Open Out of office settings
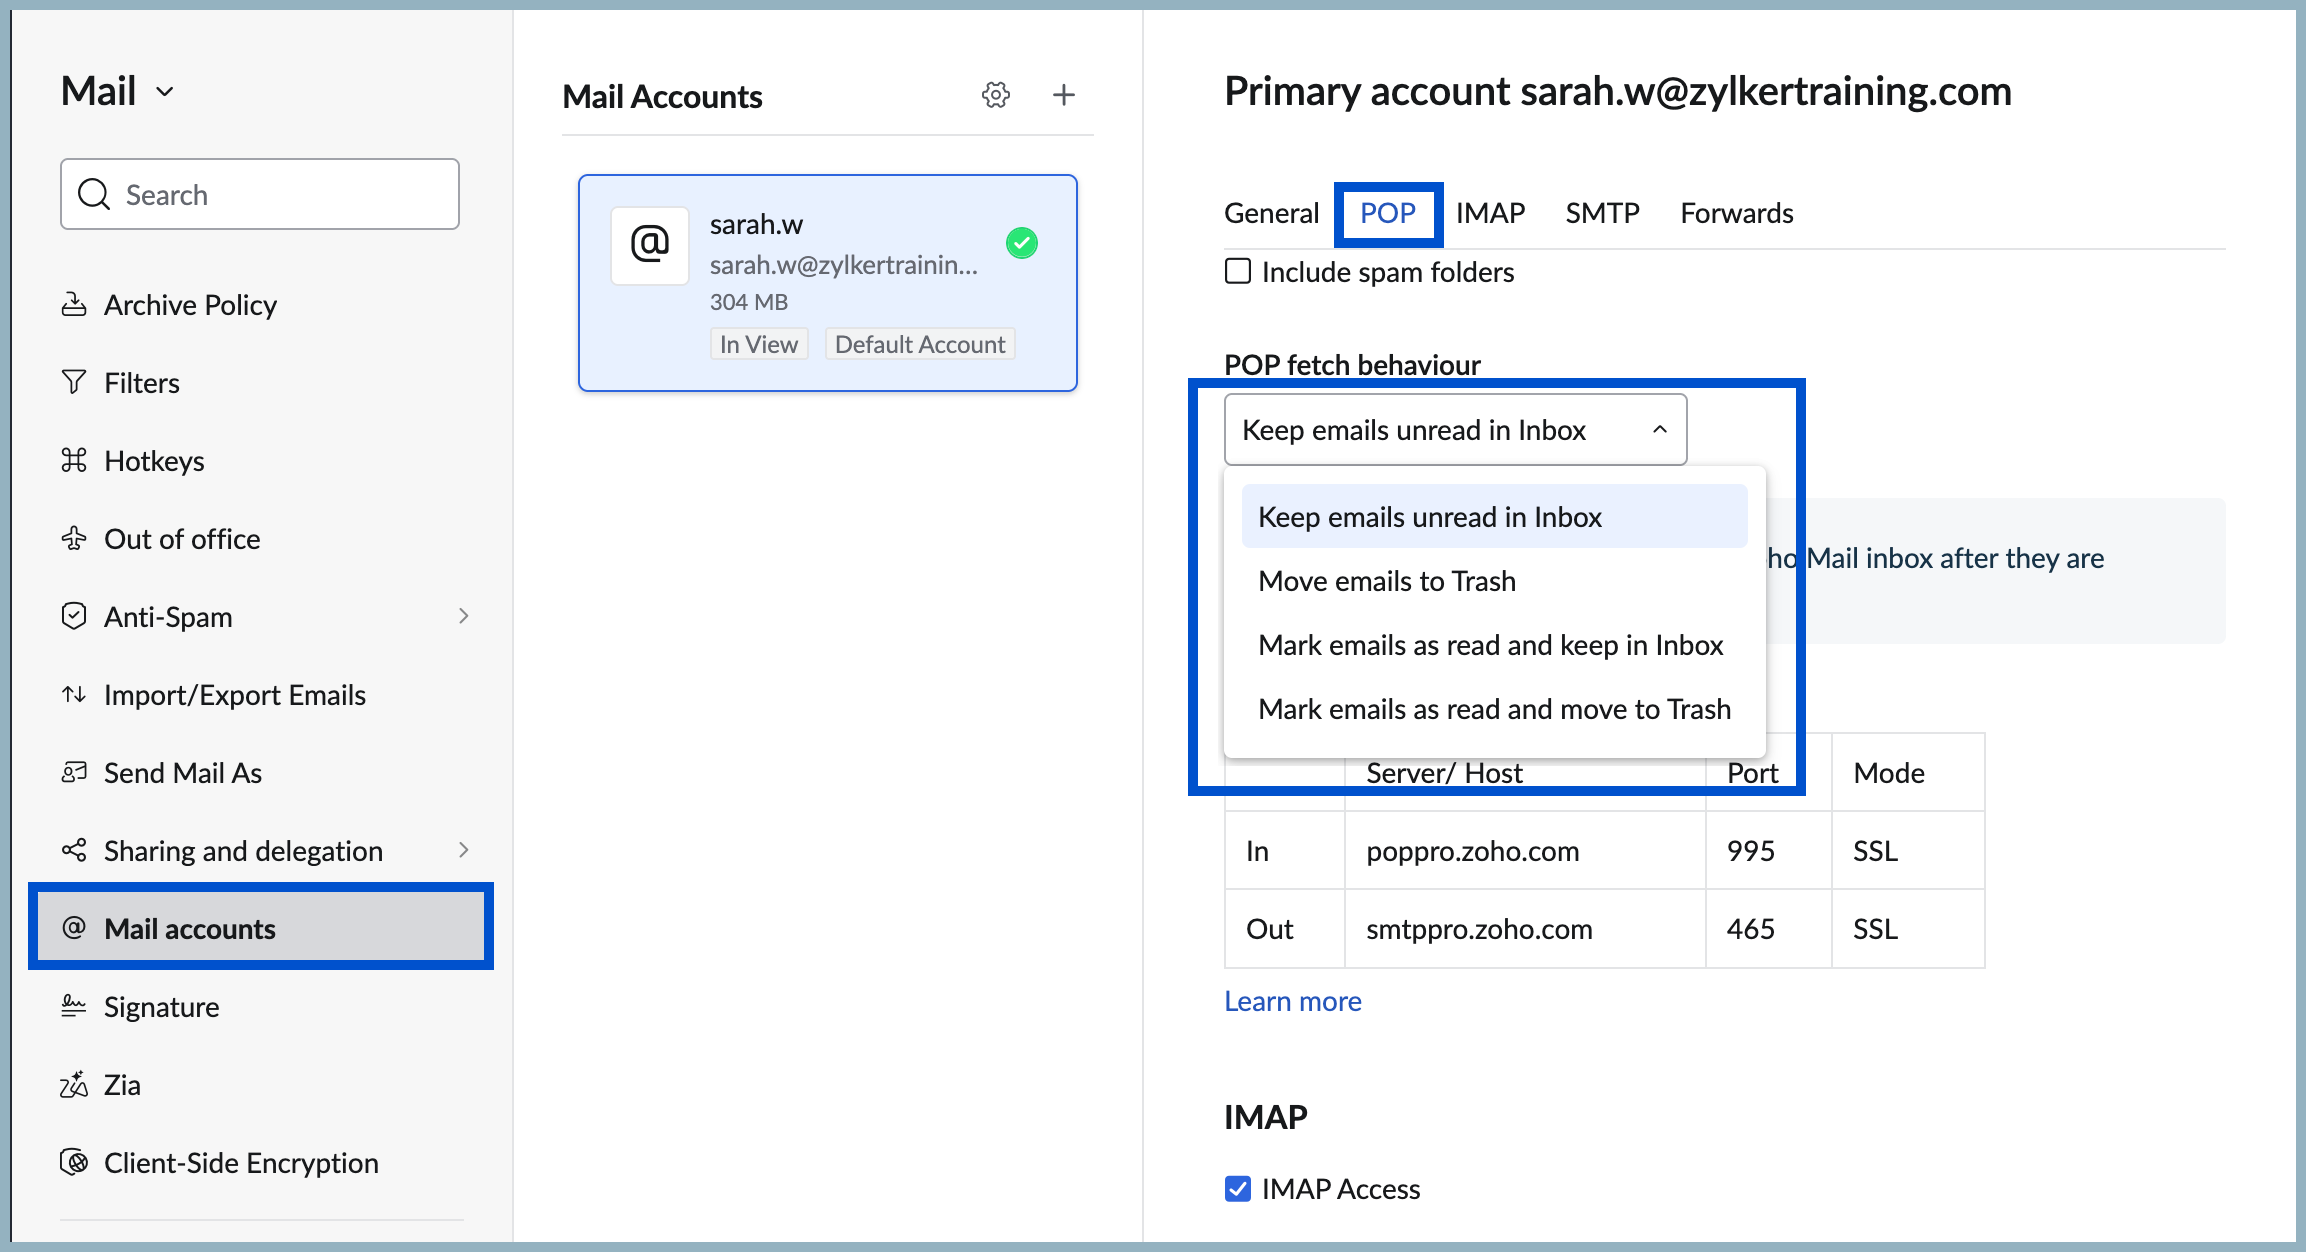Viewport: 2306px width, 1252px height. [x=181, y=539]
